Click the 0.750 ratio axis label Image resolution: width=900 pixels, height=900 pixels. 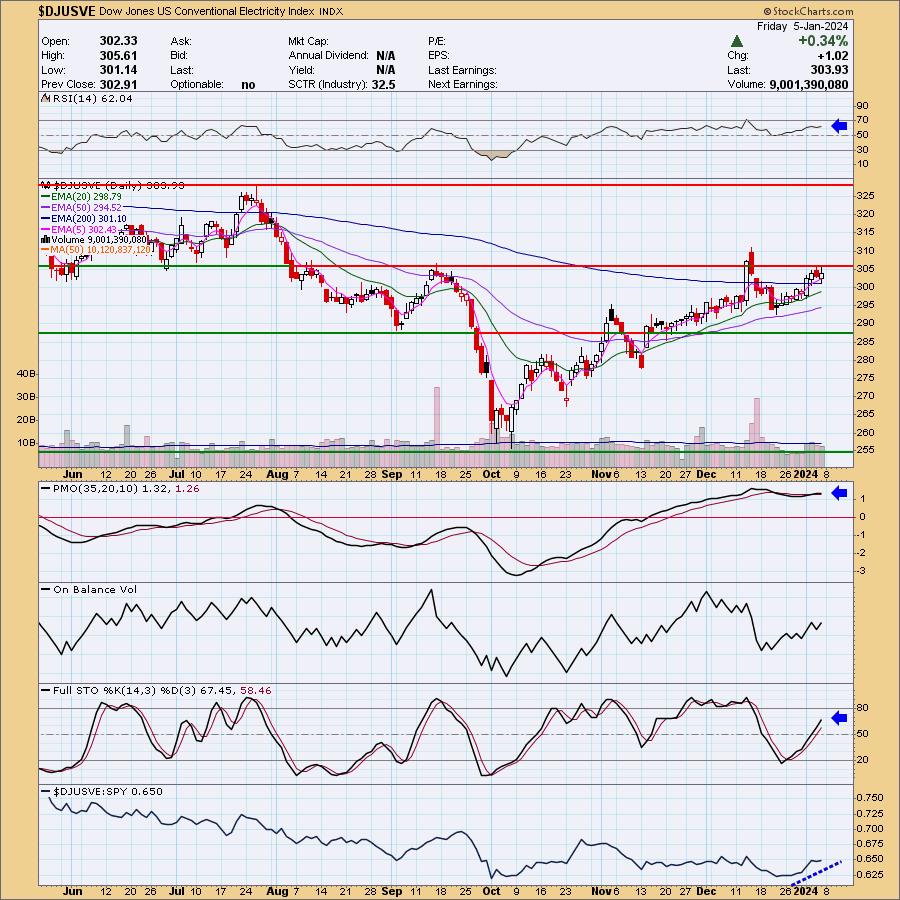point(870,798)
